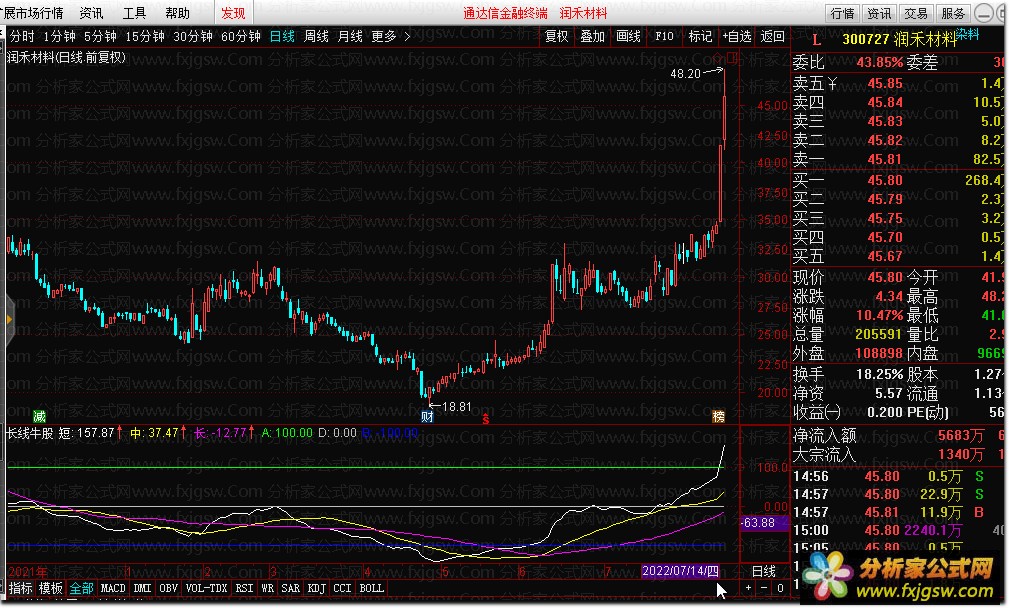
Task: Click the 18.81 low price label
Action: pyautogui.click(x=457, y=407)
